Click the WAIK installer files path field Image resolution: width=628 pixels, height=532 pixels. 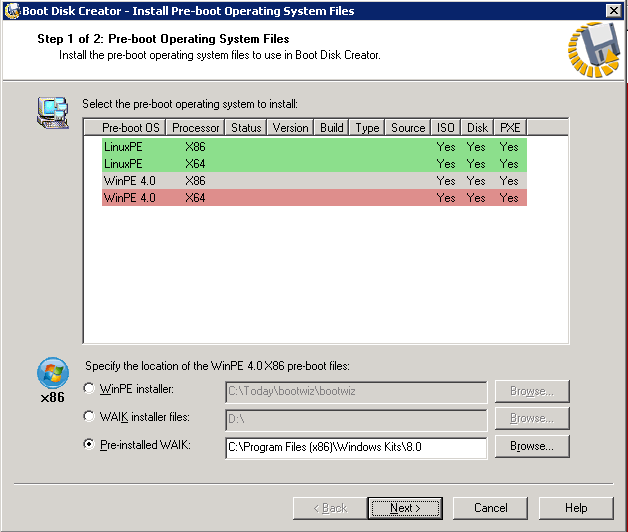click(356, 419)
